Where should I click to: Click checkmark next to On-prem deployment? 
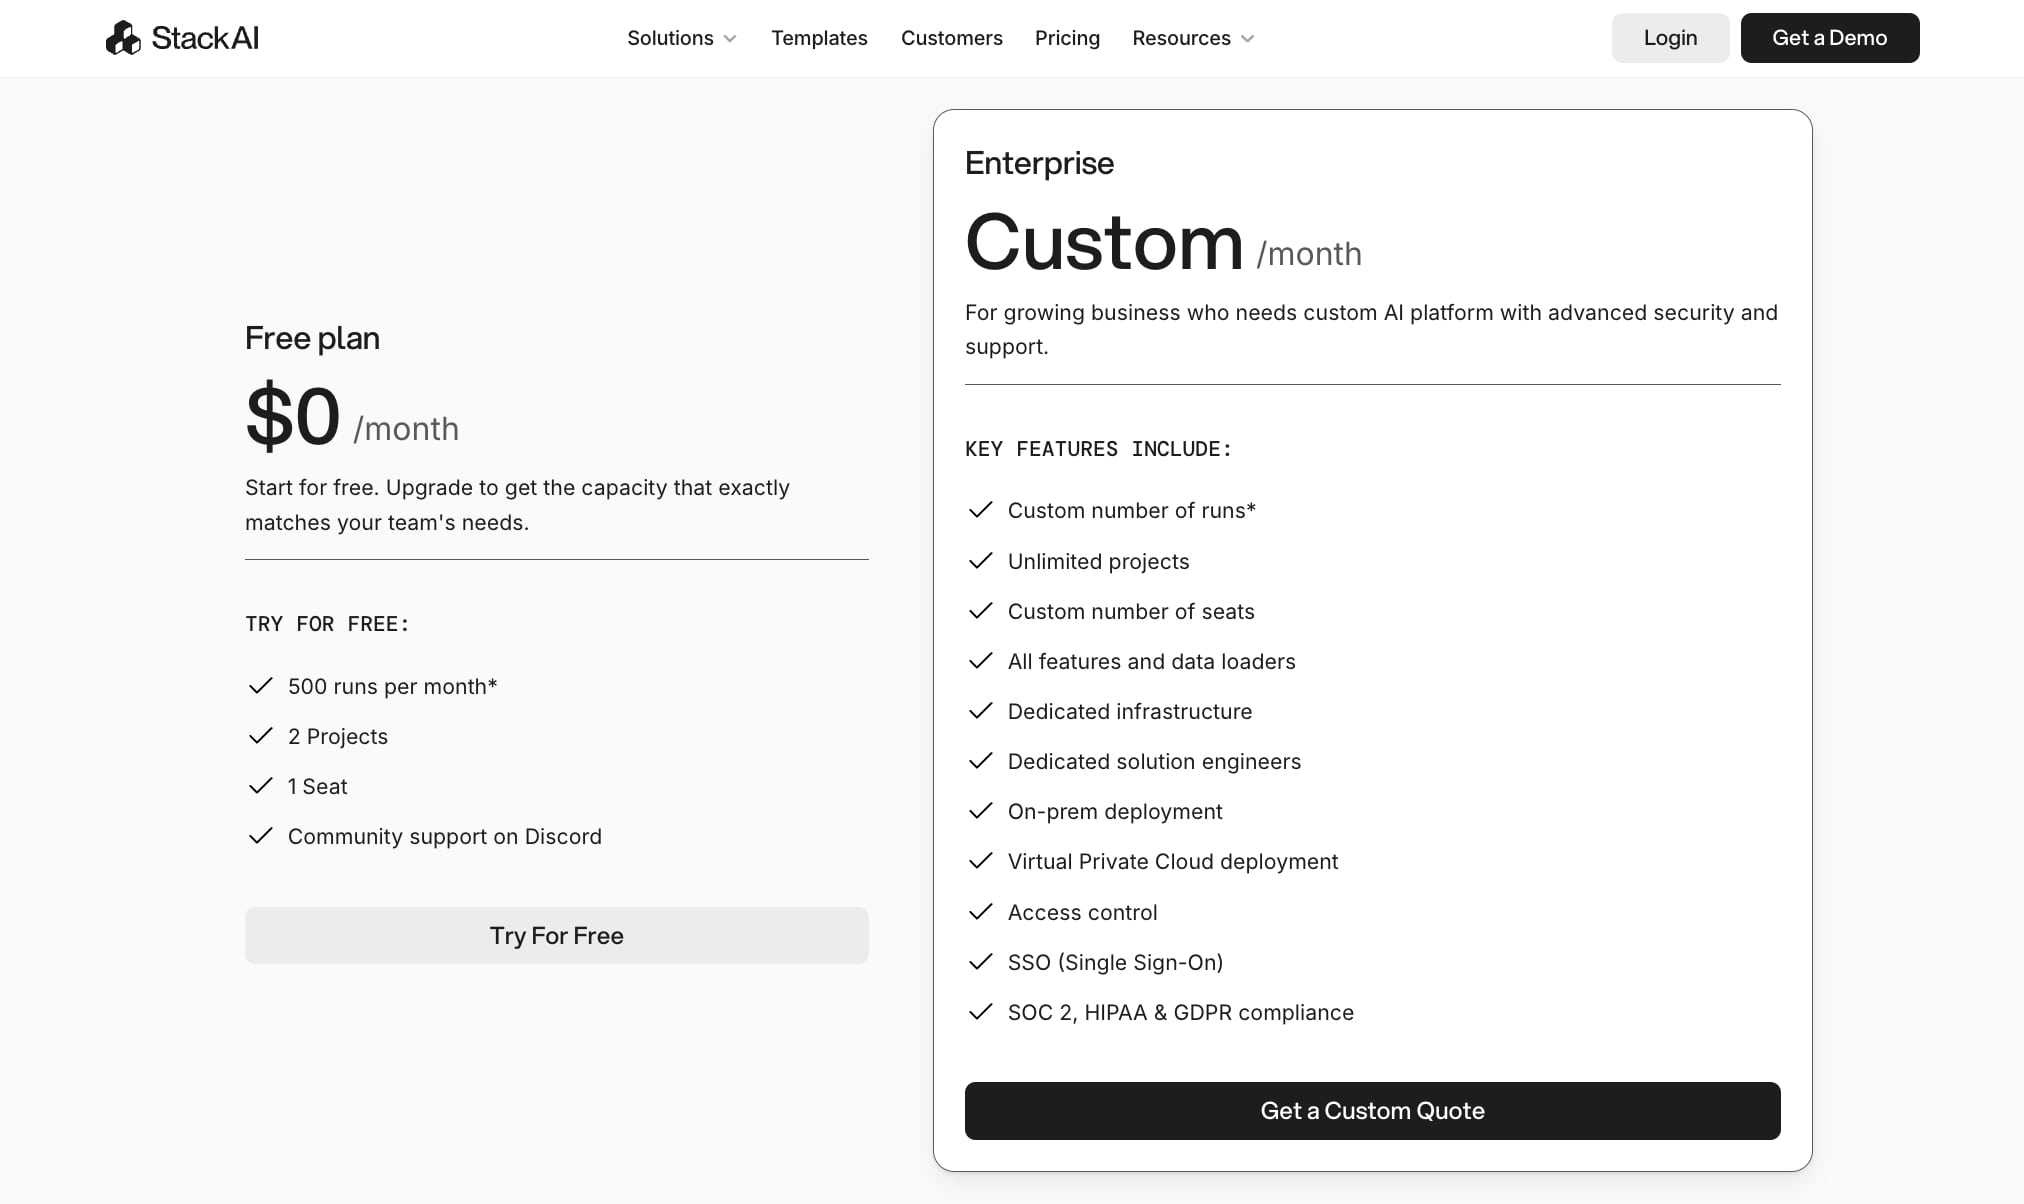(980, 811)
